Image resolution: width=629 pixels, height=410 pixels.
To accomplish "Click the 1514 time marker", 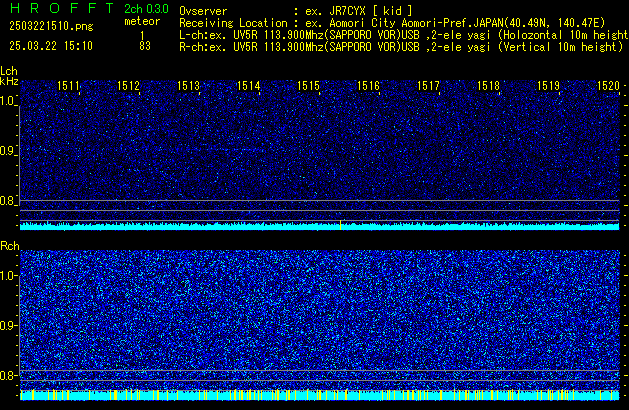I will click(249, 86).
